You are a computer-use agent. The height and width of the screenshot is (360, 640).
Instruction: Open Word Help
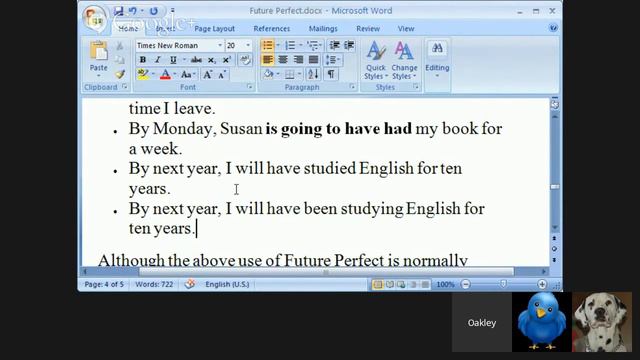pos(553,28)
